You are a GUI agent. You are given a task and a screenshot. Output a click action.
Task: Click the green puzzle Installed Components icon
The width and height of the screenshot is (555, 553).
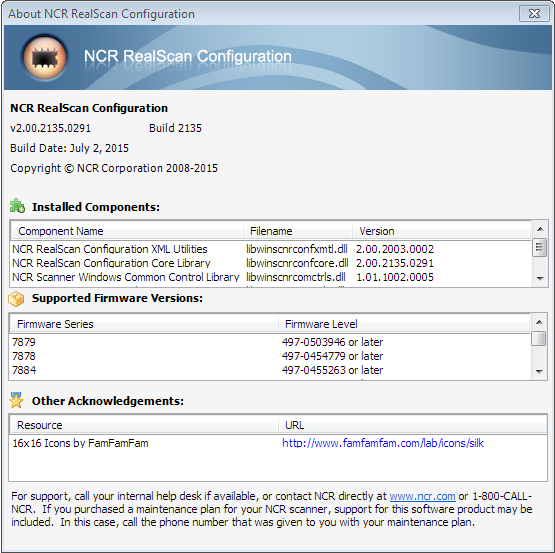17,206
